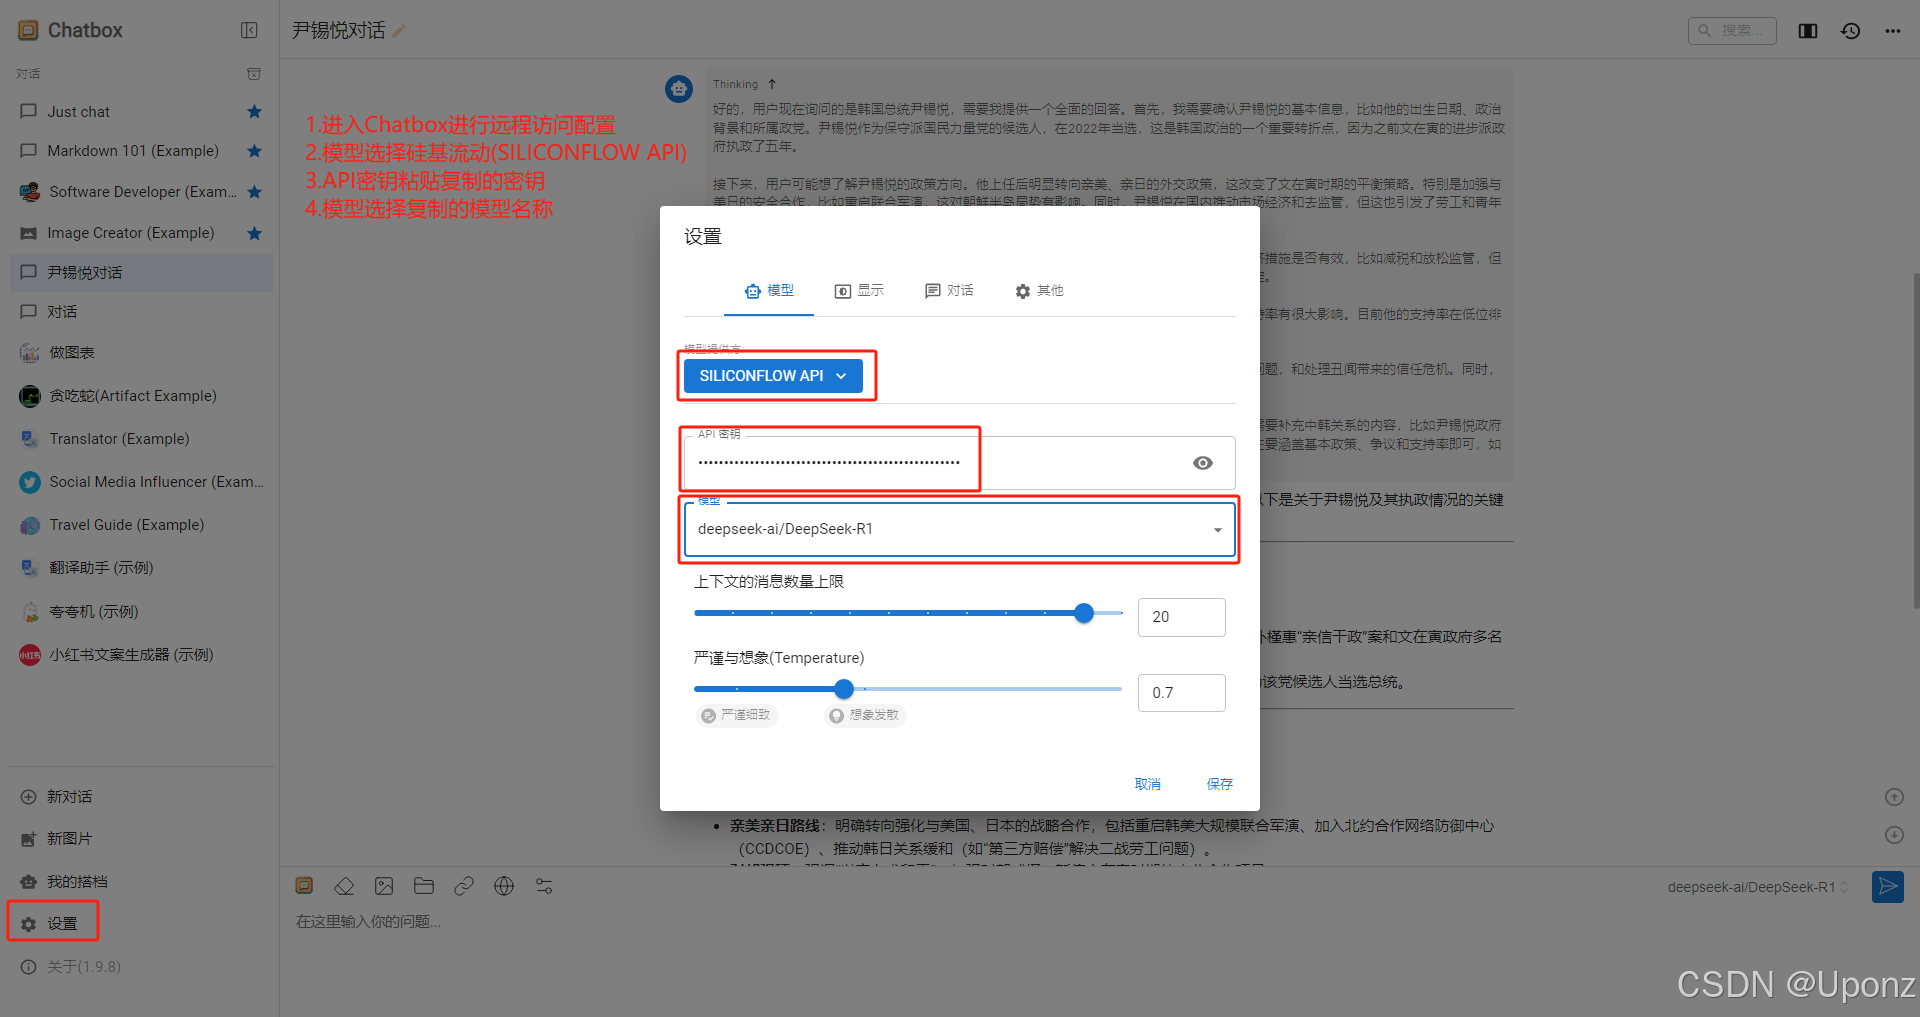Toggle star on Image Creator (Example)
Image resolution: width=1920 pixels, height=1017 pixels.
[x=254, y=233]
